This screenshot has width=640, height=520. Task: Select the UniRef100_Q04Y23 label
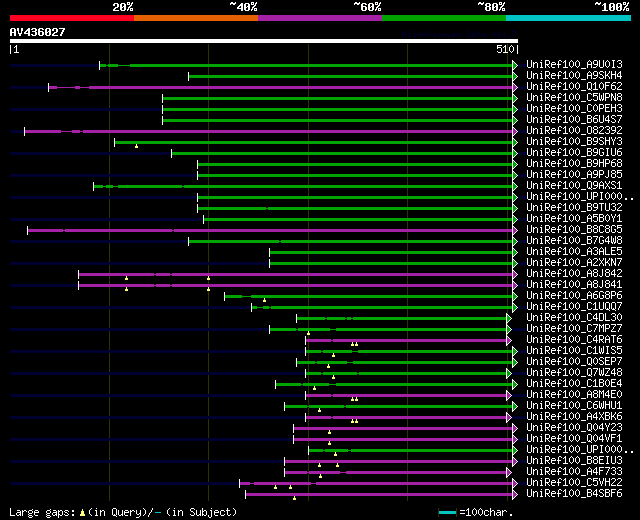coord(574,428)
